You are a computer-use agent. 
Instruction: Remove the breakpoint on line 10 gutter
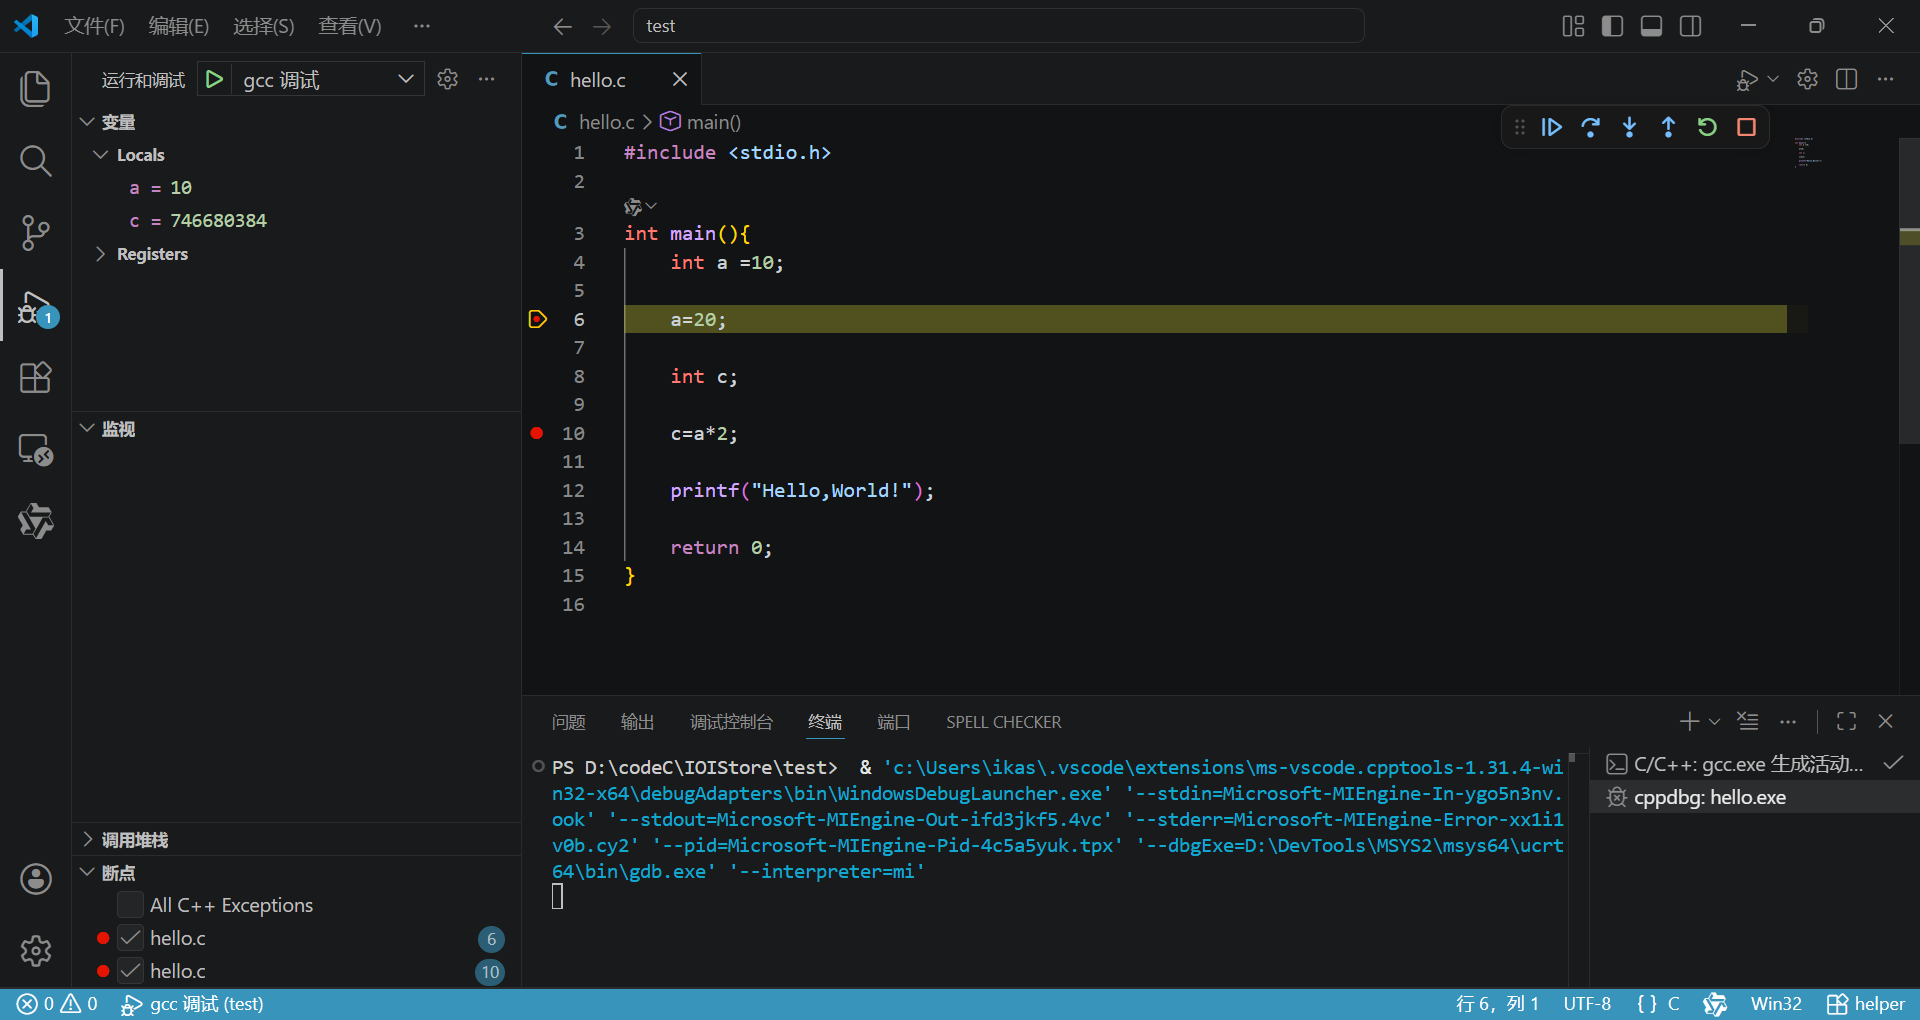537,433
